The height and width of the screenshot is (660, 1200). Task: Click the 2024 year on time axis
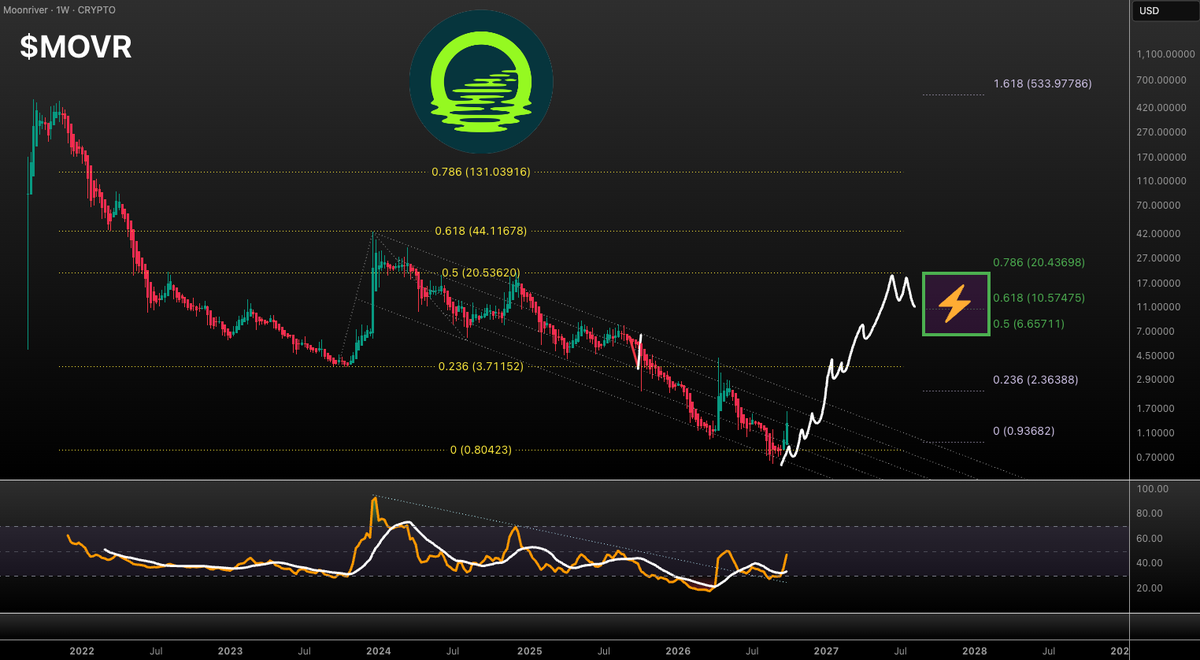click(x=380, y=650)
